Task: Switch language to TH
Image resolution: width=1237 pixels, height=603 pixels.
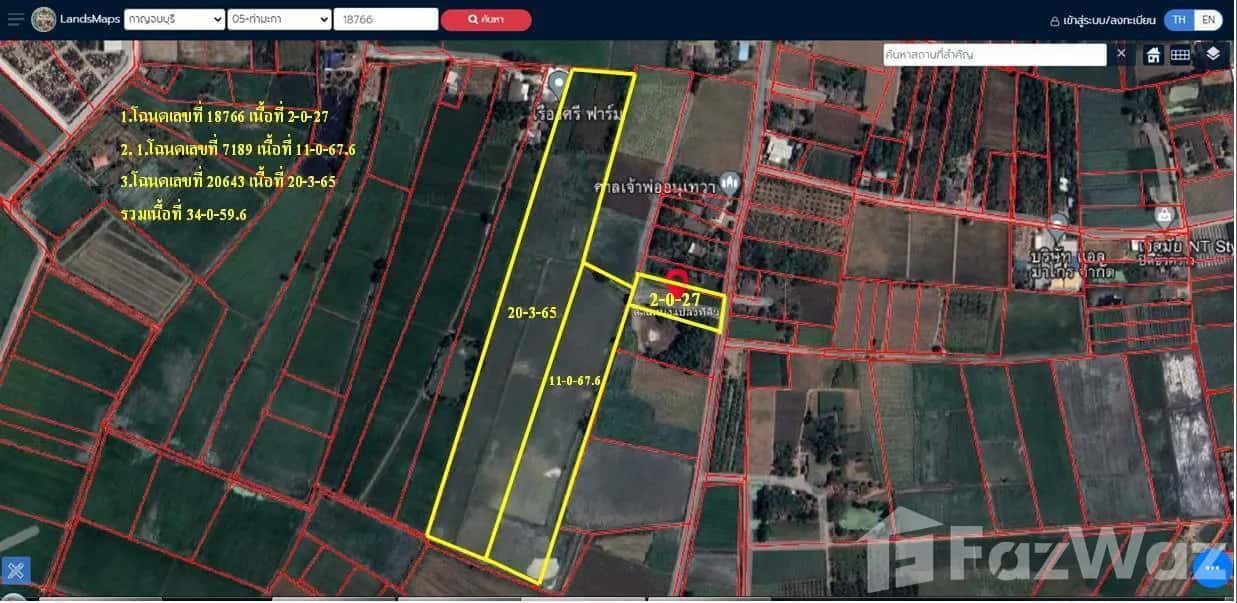Action: tap(1180, 20)
